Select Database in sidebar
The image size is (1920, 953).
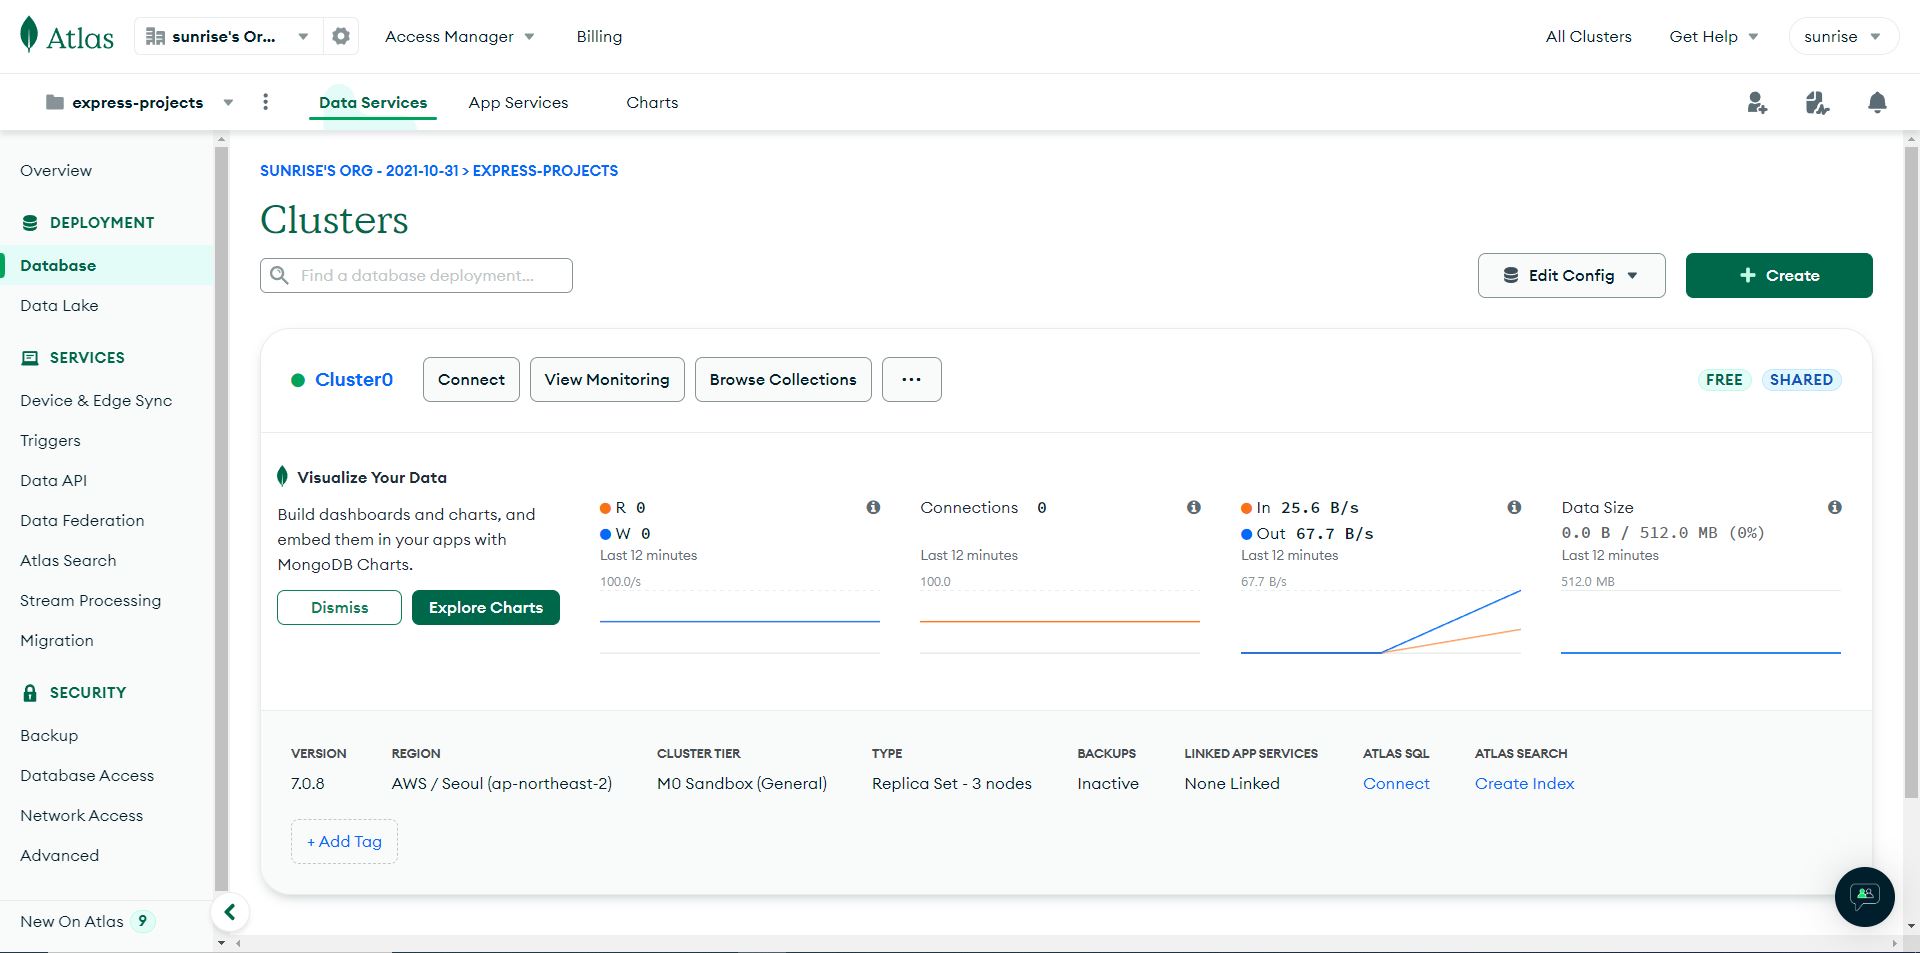pyautogui.click(x=107, y=265)
